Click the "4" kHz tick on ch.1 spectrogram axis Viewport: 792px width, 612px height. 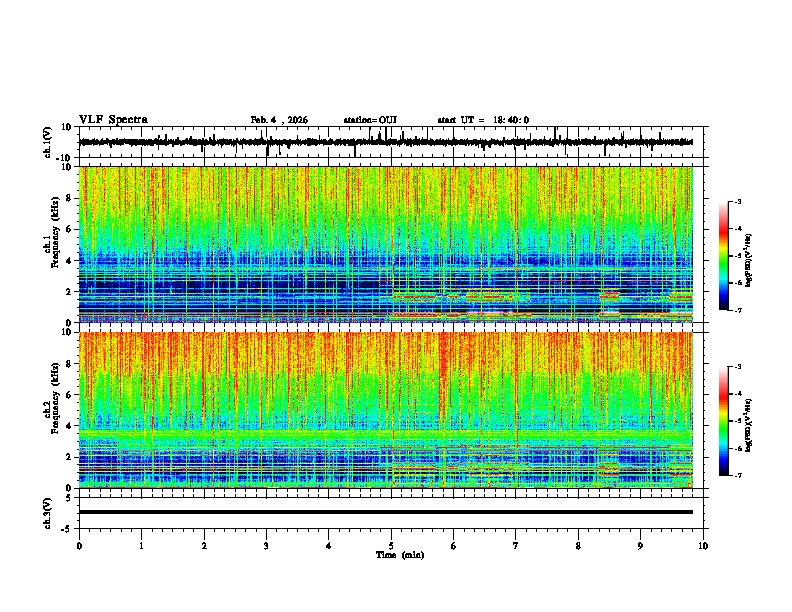69,261
